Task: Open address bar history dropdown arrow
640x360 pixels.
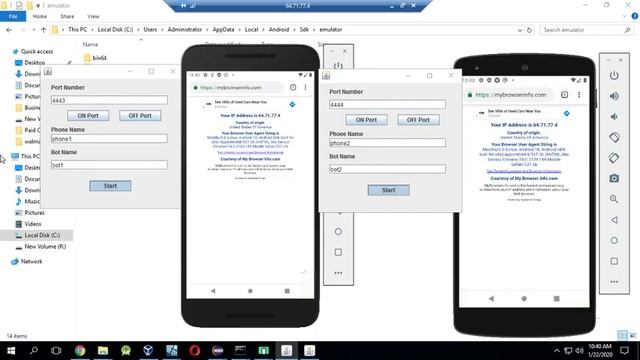Action: [520, 30]
